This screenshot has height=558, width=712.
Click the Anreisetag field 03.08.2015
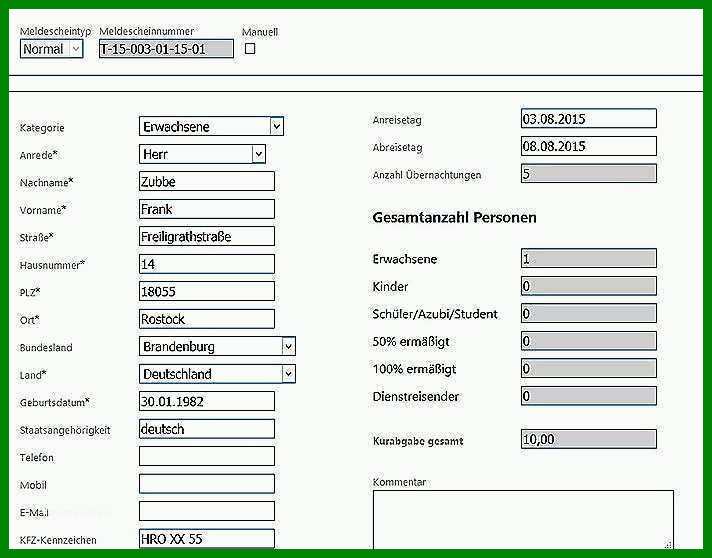(x=588, y=119)
